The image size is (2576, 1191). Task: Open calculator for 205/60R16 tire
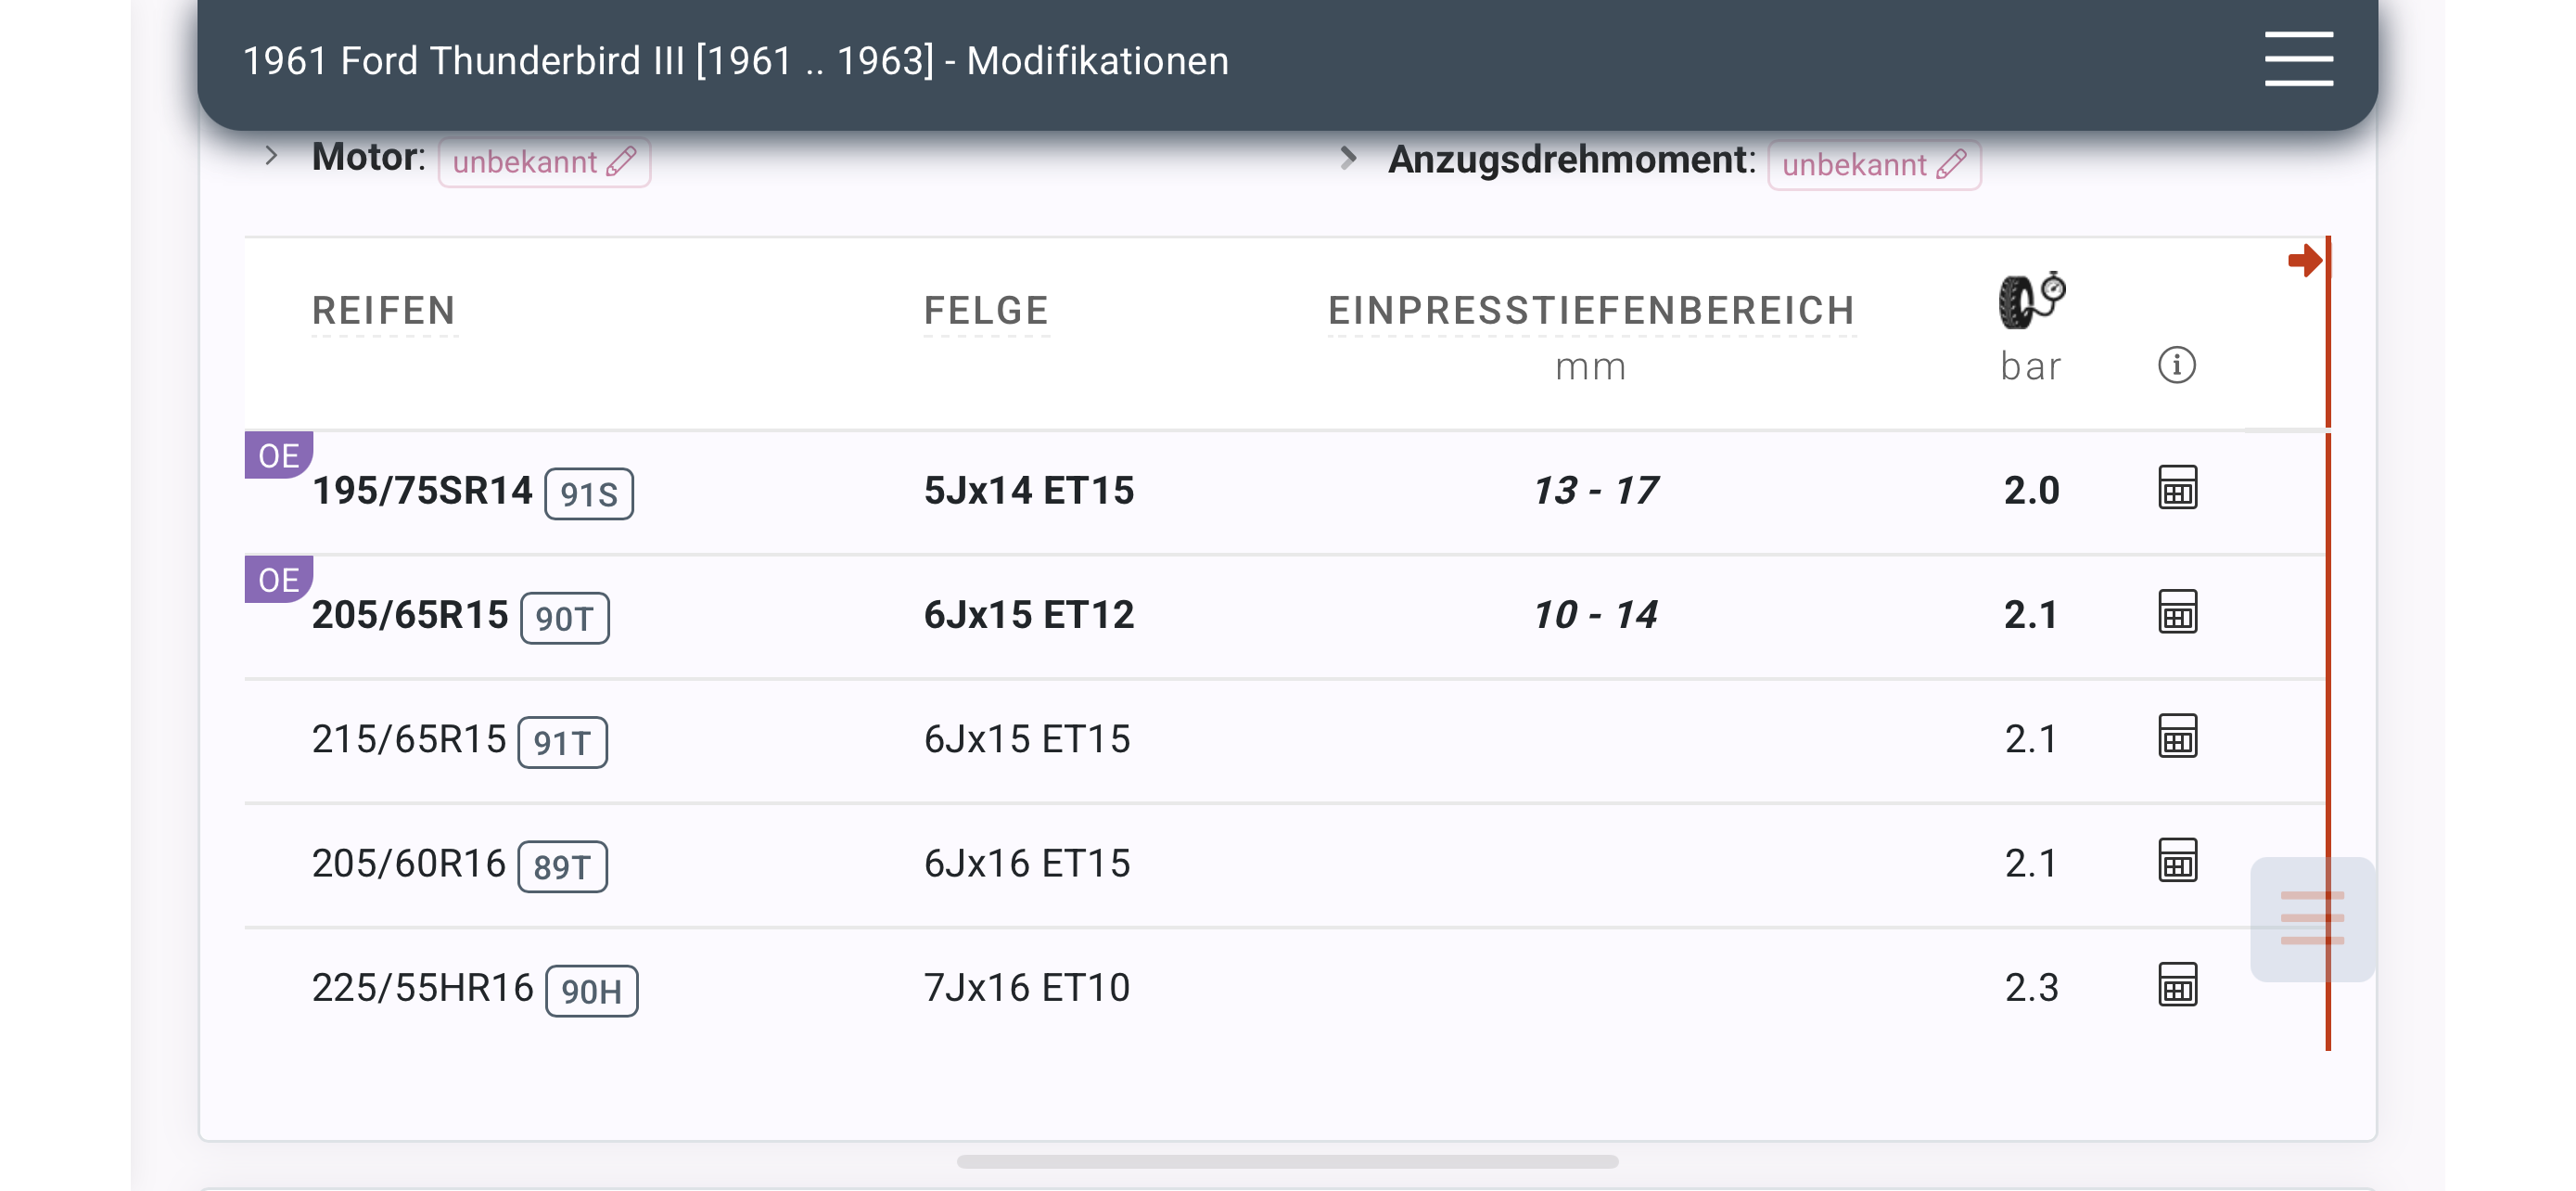point(2177,861)
